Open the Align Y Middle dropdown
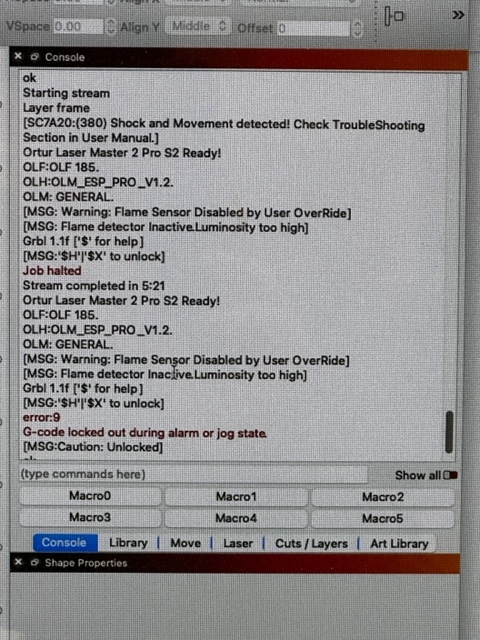 click(198, 27)
